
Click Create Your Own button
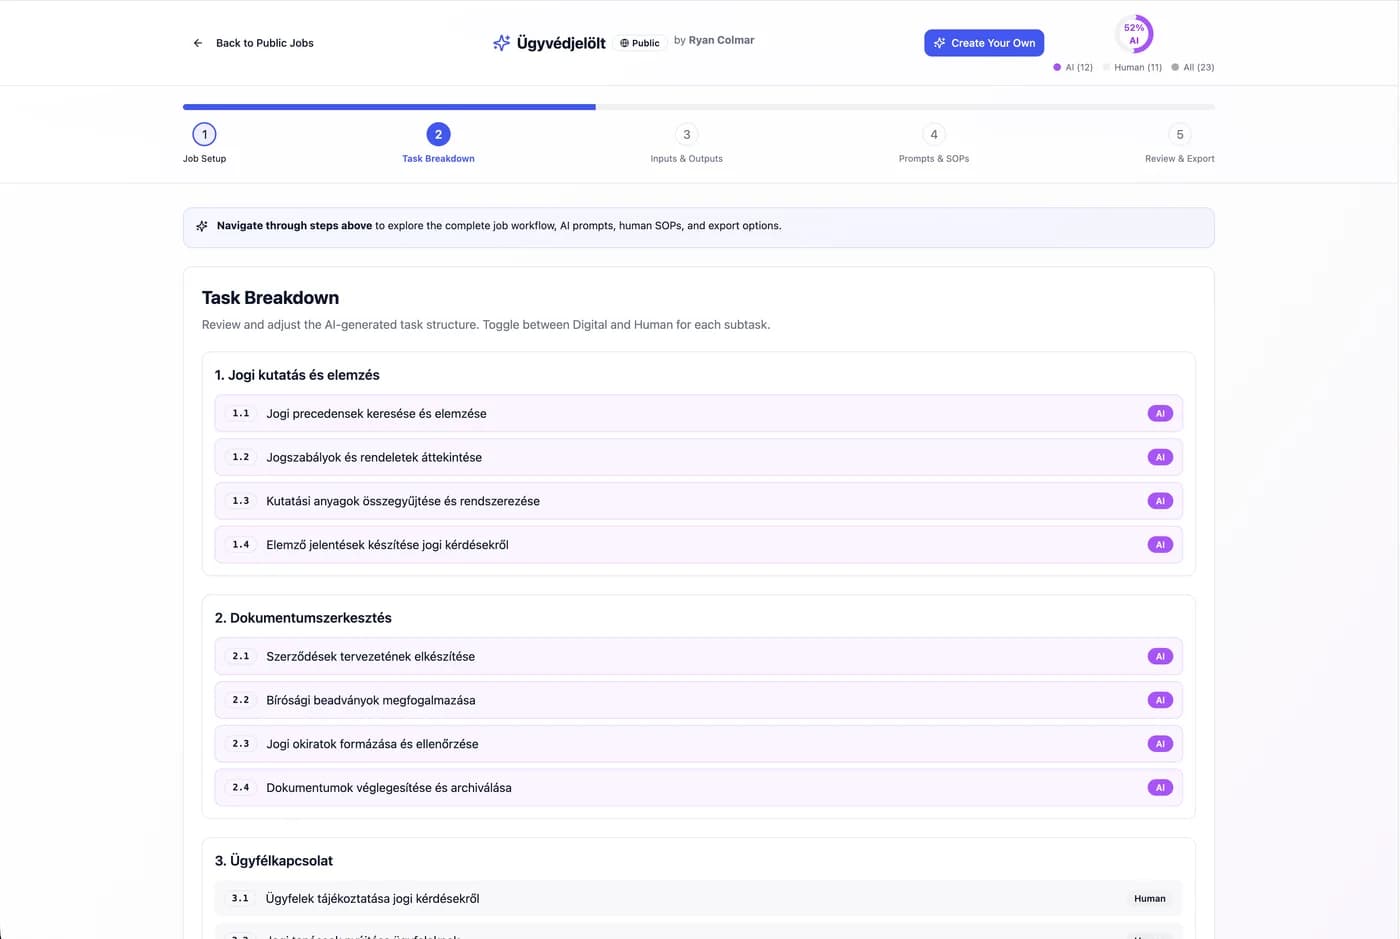984,43
